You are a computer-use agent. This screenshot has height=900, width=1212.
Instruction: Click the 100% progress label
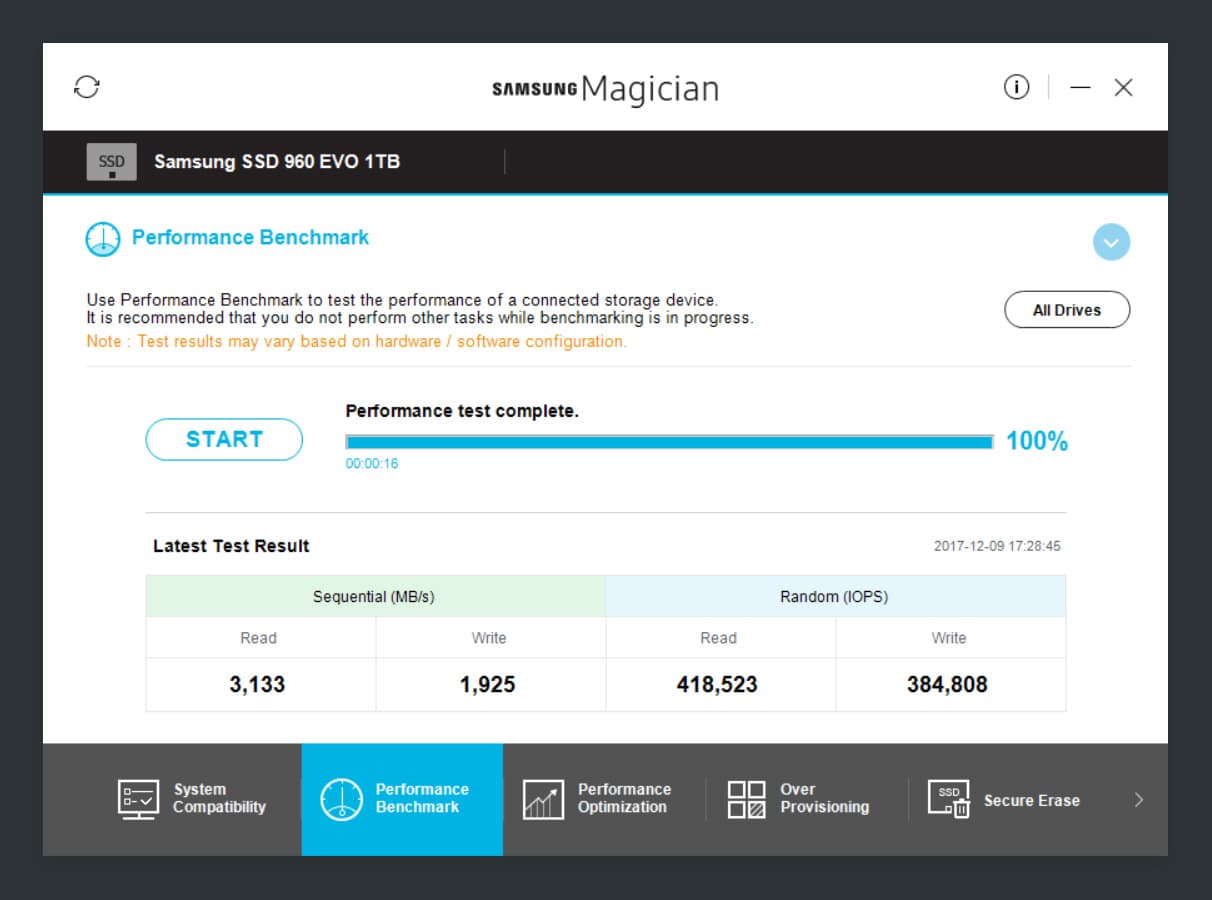1037,441
